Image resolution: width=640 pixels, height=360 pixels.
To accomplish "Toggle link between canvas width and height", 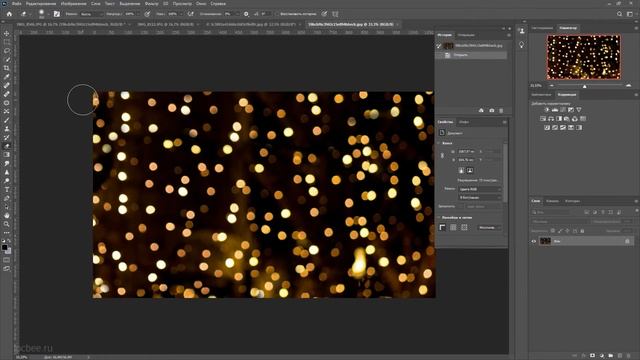I will (442, 156).
